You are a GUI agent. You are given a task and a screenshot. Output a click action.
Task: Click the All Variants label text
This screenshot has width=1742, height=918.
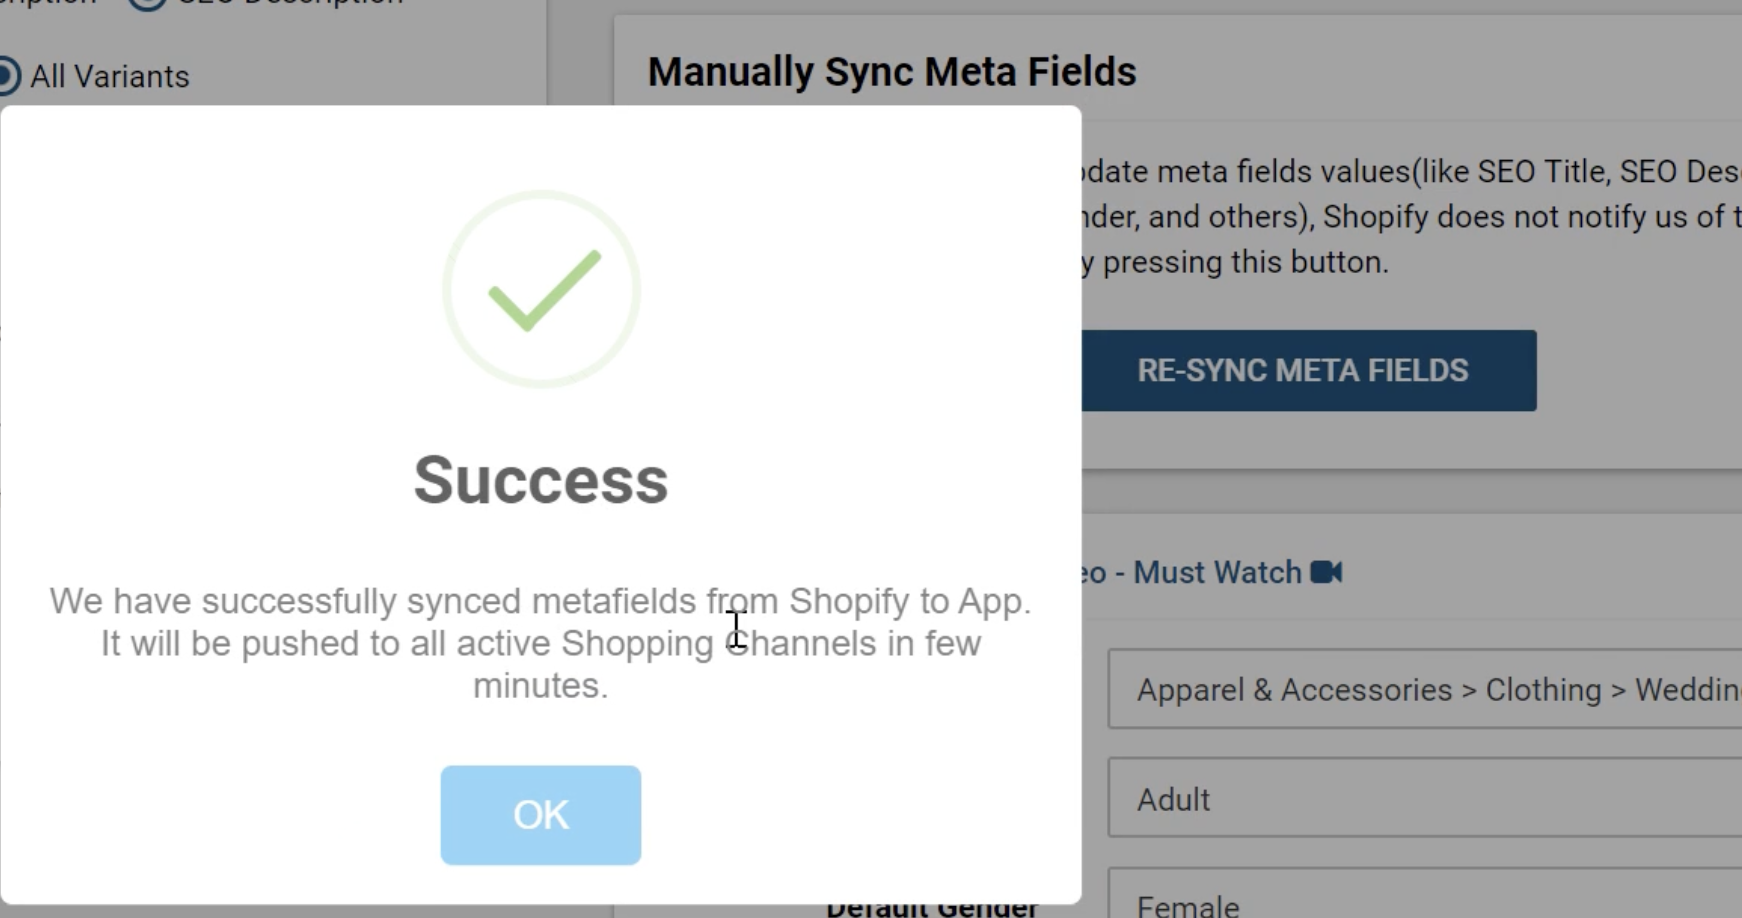pos(110,76)
